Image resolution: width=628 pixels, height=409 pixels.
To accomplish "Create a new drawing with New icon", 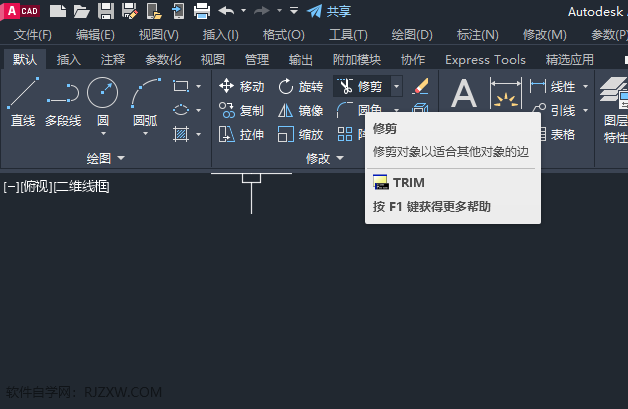I will [x=58, y=11].
